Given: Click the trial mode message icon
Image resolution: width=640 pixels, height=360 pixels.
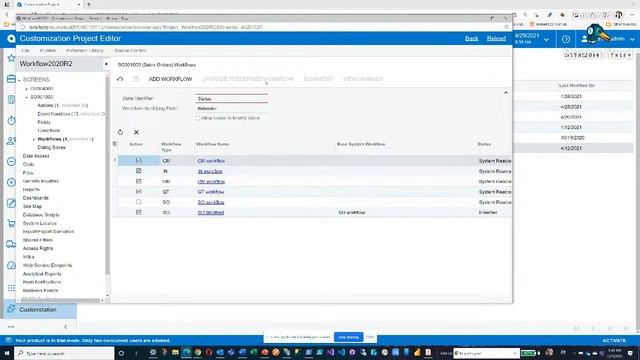Looking at the screenshot, I should (9, 340).
